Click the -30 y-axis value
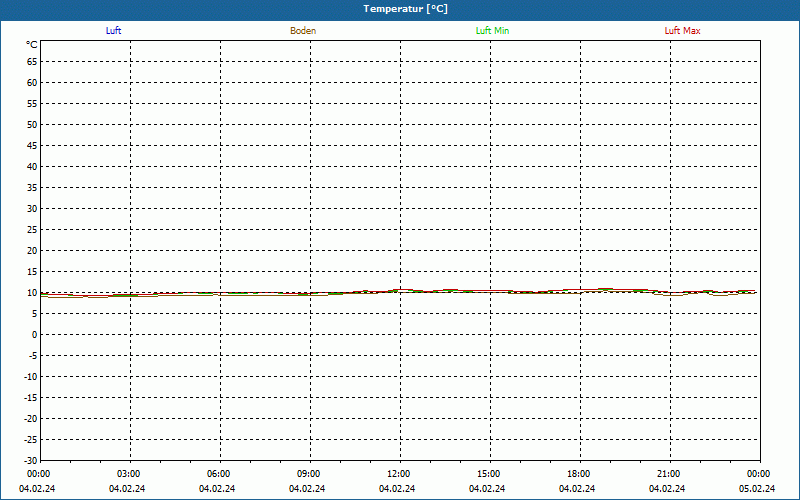Screen dimensions: 800x500 pos(31,461)
